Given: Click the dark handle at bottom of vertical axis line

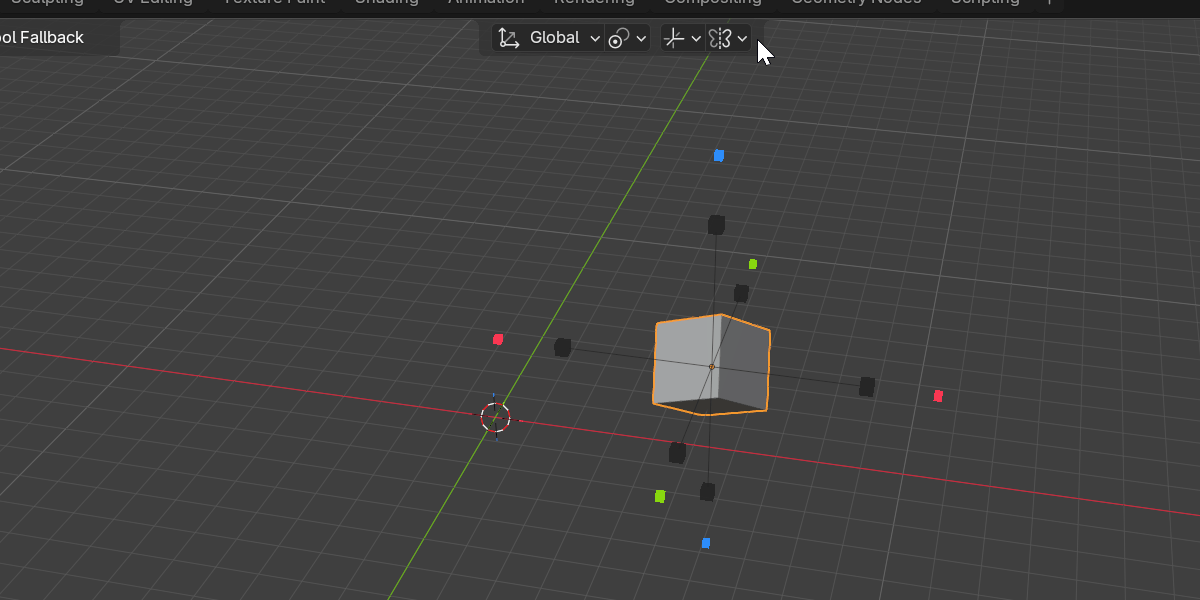Looking at the screenshot, I should click(707, 491).
